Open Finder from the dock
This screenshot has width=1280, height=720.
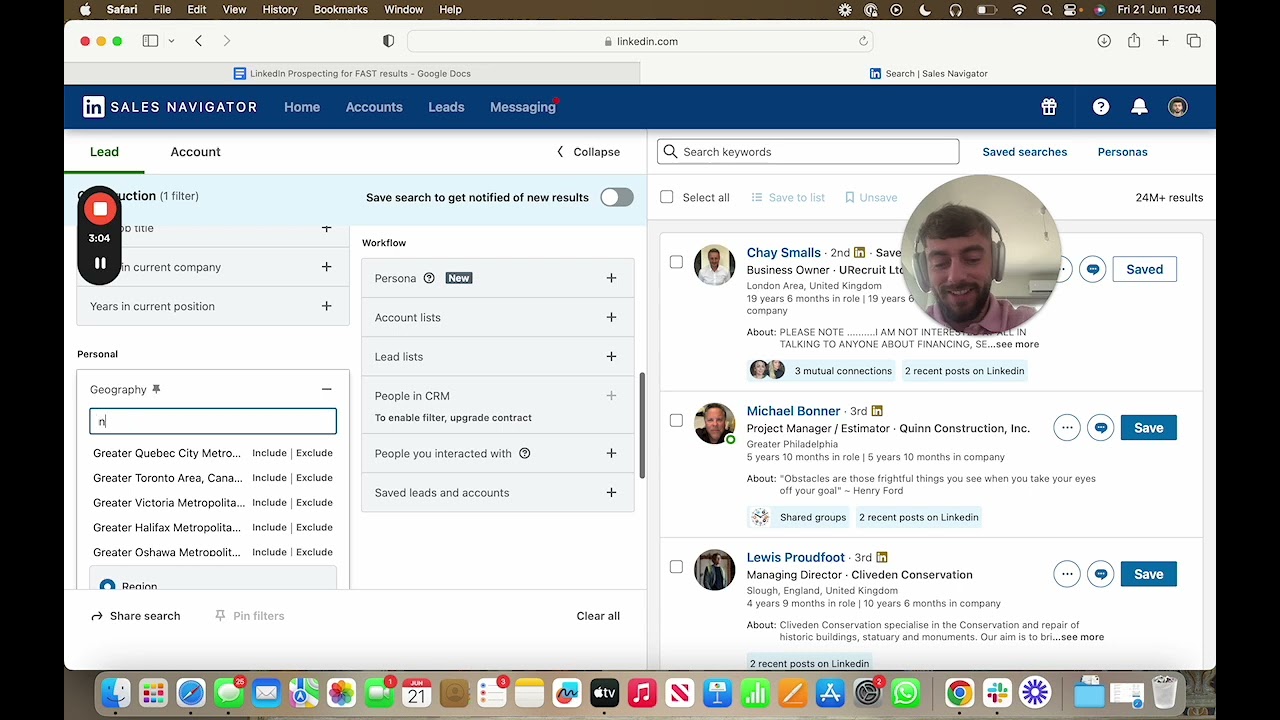[x=116, y=692]
